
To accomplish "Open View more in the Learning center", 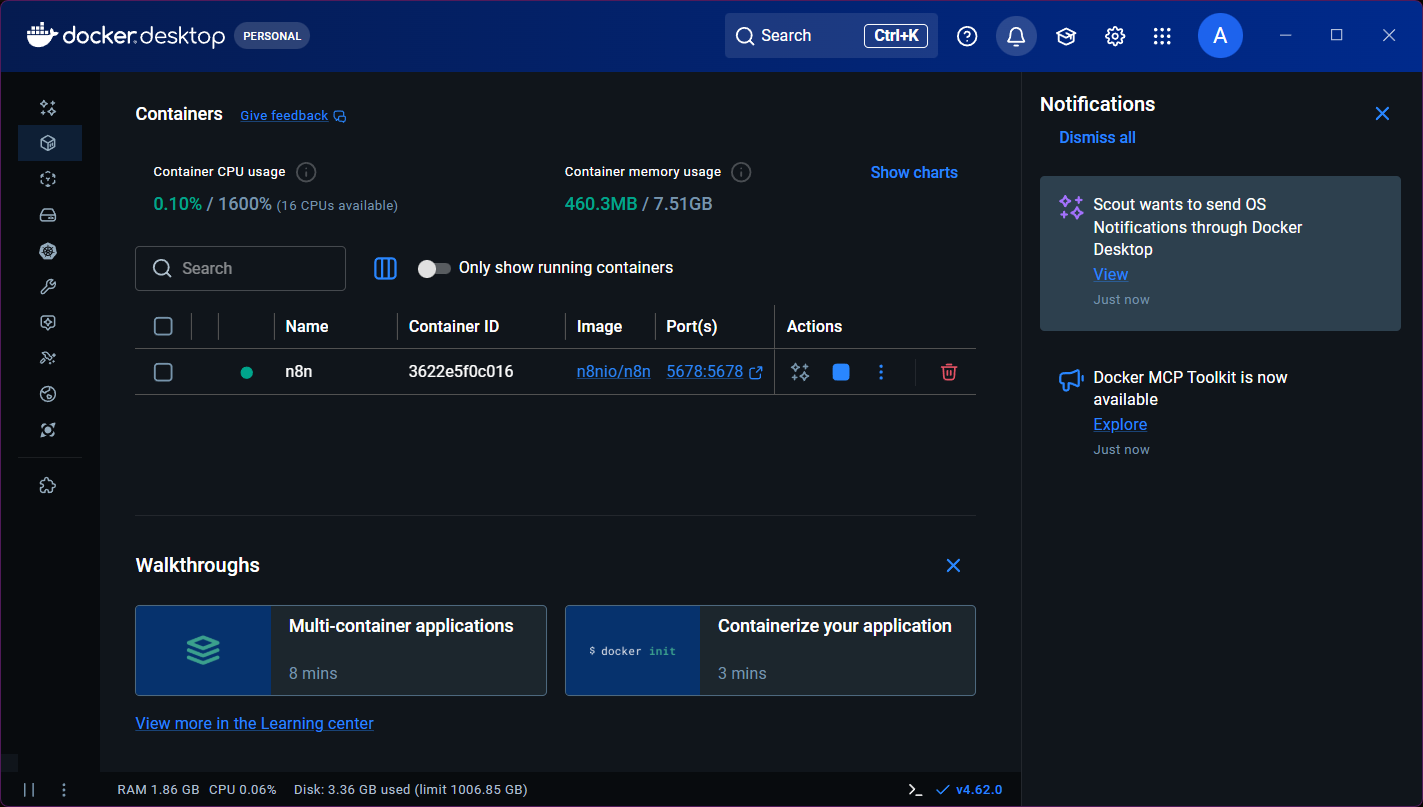I will click(x=254, y=723).
